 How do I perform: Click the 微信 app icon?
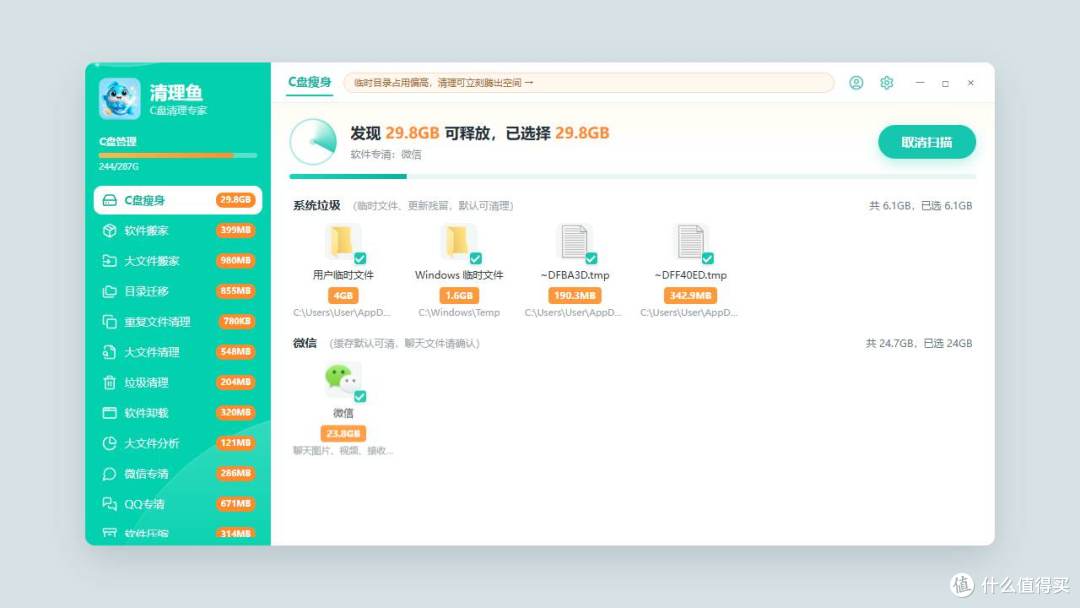click(342, 380)
